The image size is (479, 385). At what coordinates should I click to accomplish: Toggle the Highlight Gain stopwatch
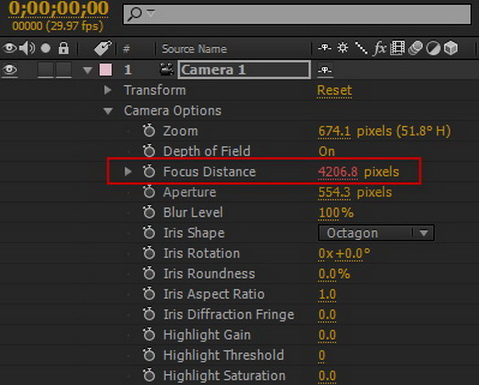149,334
